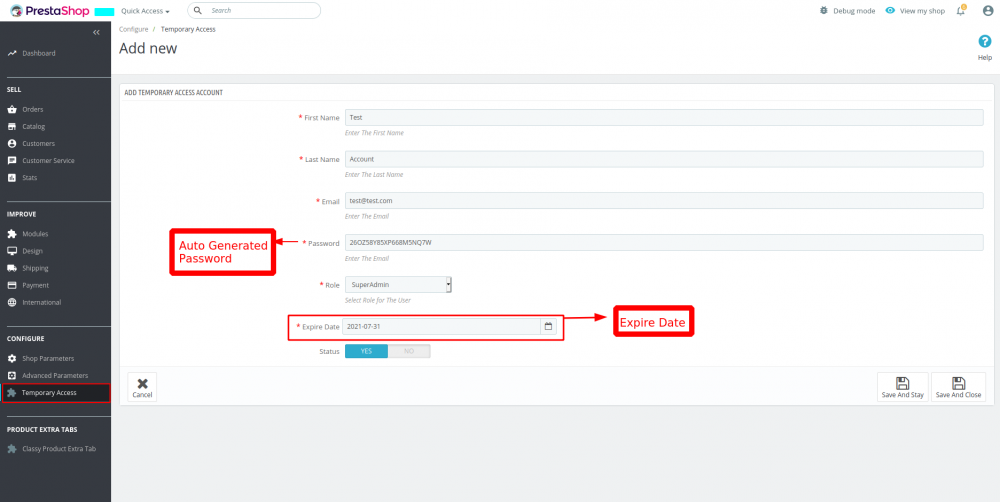Open the Advanced Parameters menu item
This screenshot has height=502, width=1000.
coord(55,376)
